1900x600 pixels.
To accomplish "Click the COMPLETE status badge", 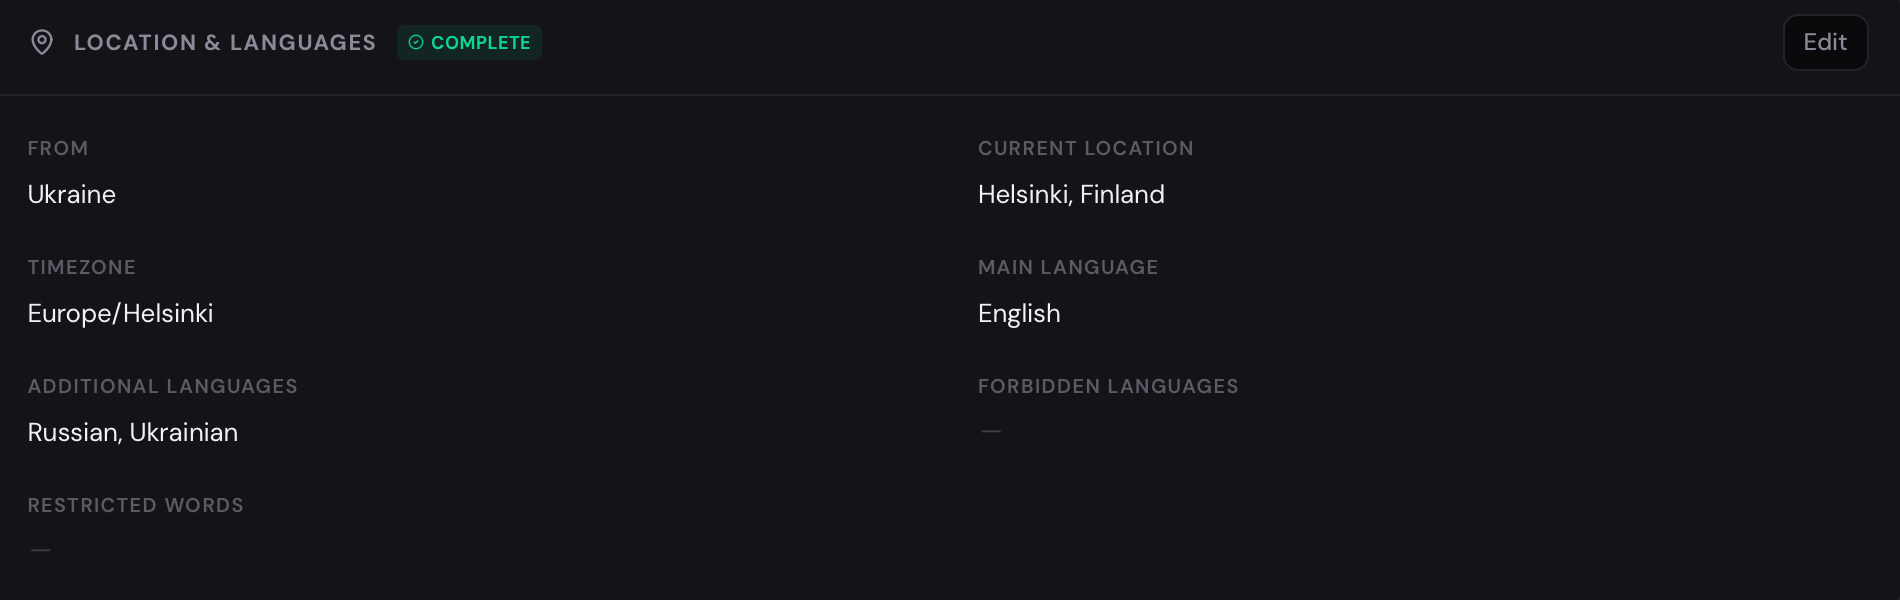I will coord(469,42).
